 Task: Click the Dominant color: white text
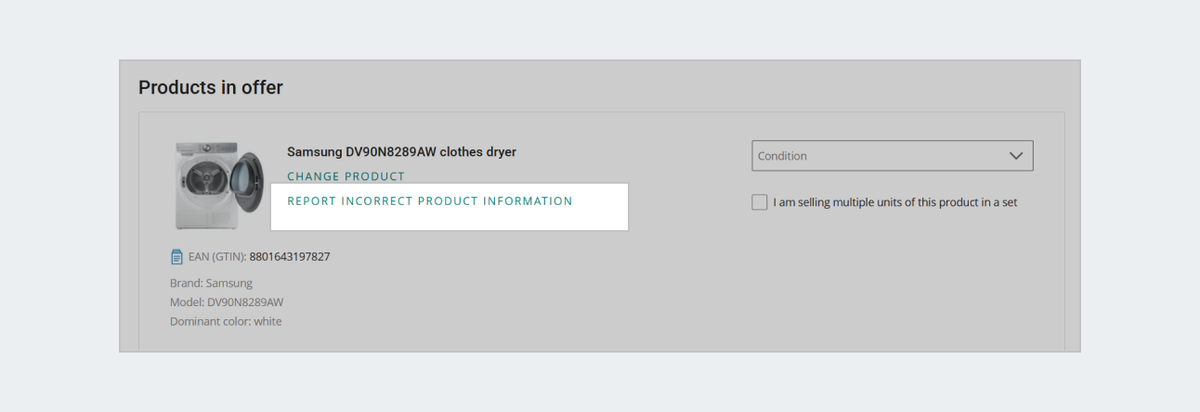pos(226,321)
